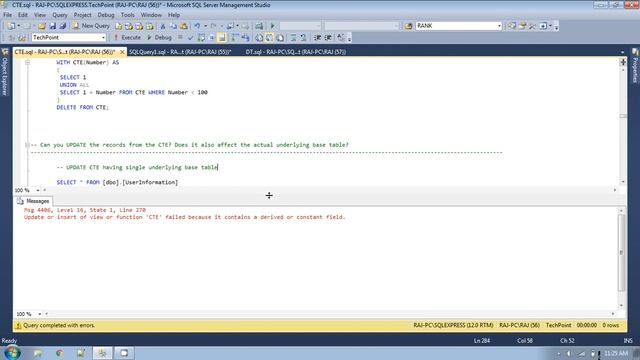Open the tab list dropdown arrow
Viewport: 640px width, 360px height.
coord(622,52)
